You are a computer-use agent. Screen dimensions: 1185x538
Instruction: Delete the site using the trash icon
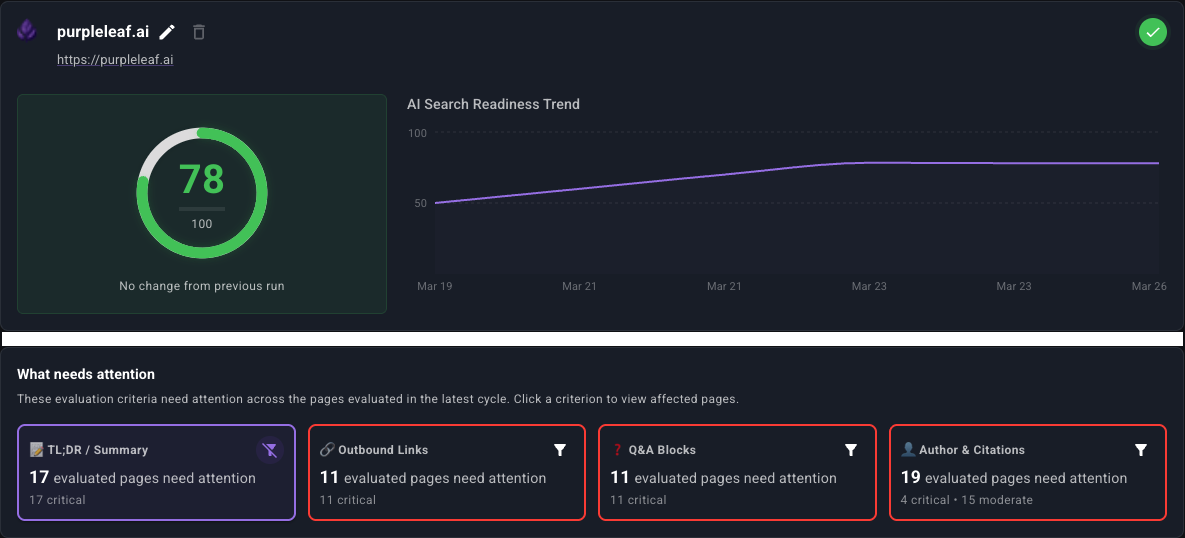coord(199,32)
